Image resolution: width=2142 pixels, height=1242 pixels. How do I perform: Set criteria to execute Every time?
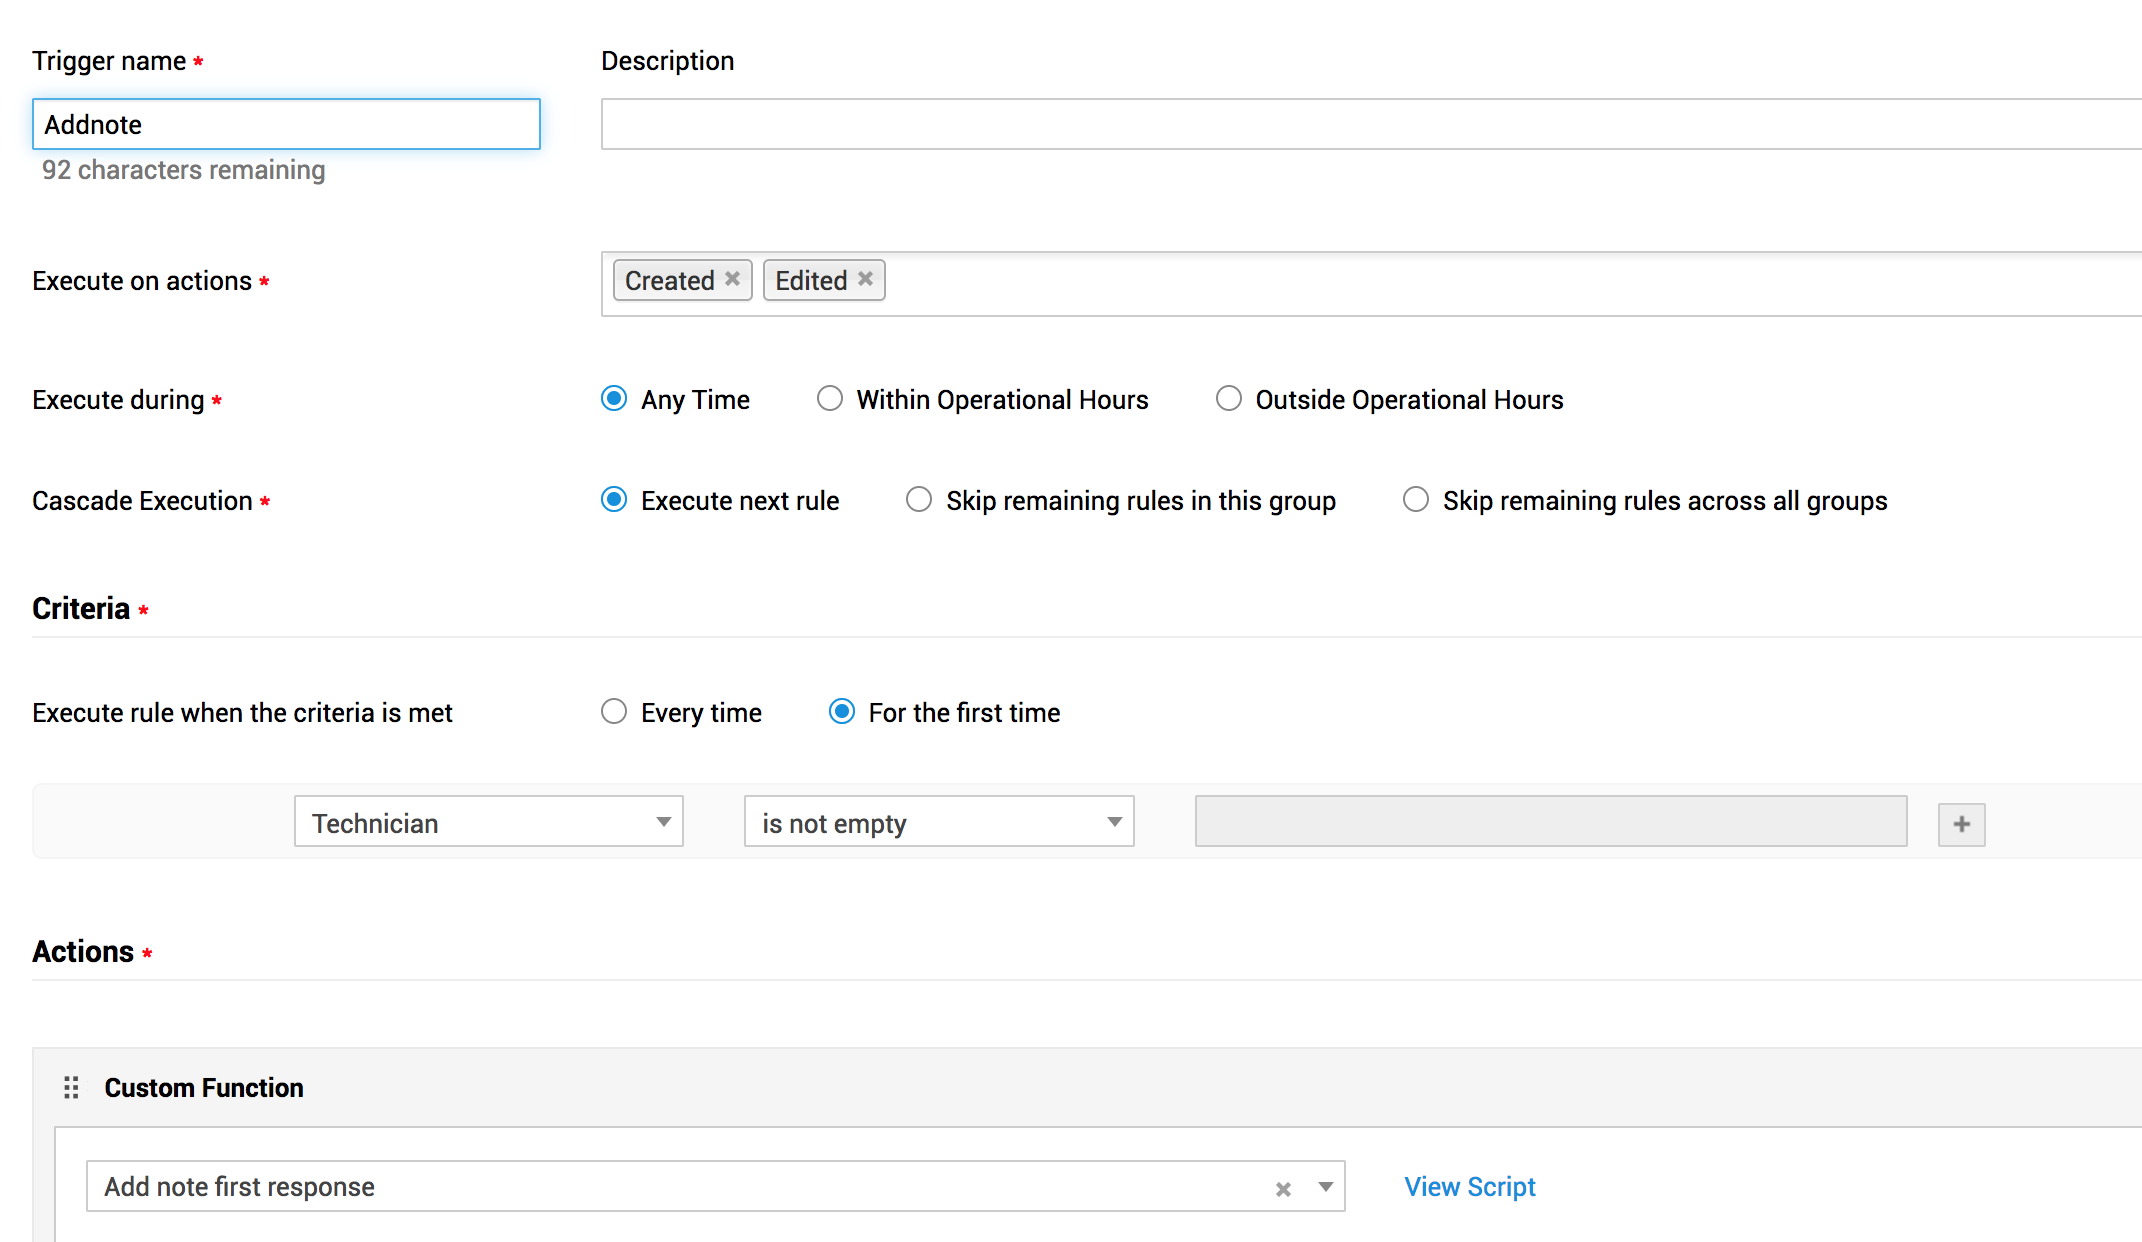[614, 712]
